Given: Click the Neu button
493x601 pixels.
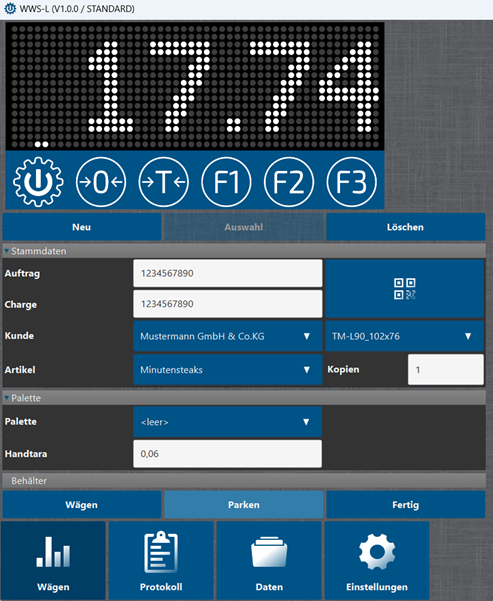Looking at the screenshot, I should [x=82, y=227].
